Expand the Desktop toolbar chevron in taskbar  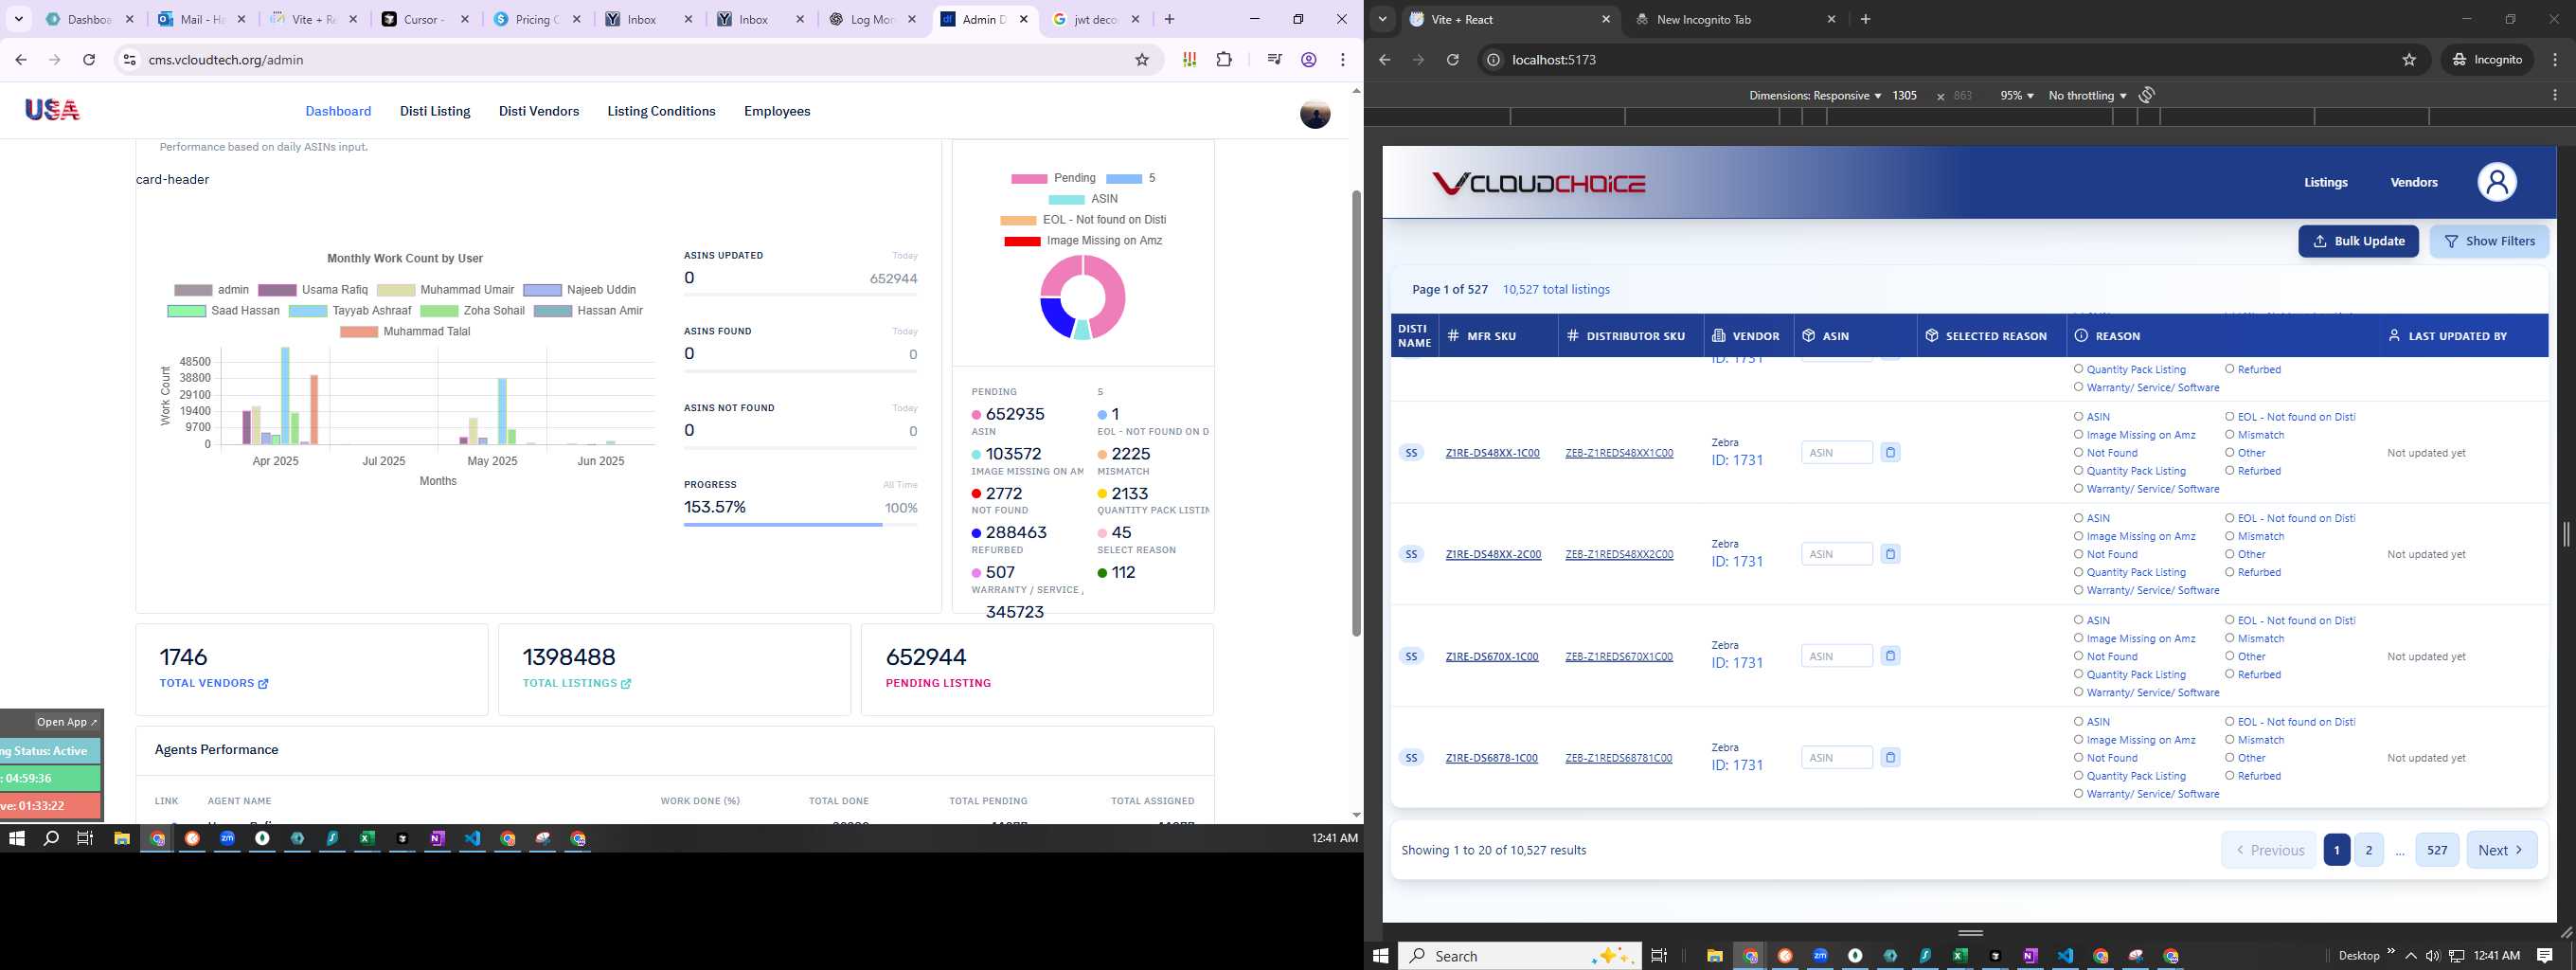[2391, 951]
